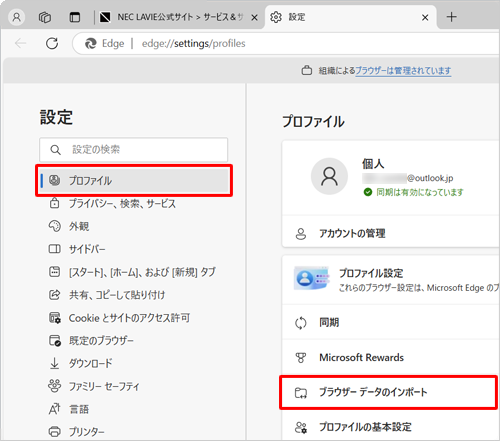This screenshot has width=500, height=441.
Task: Click the browser back arrow
Action: click(20, 43)
